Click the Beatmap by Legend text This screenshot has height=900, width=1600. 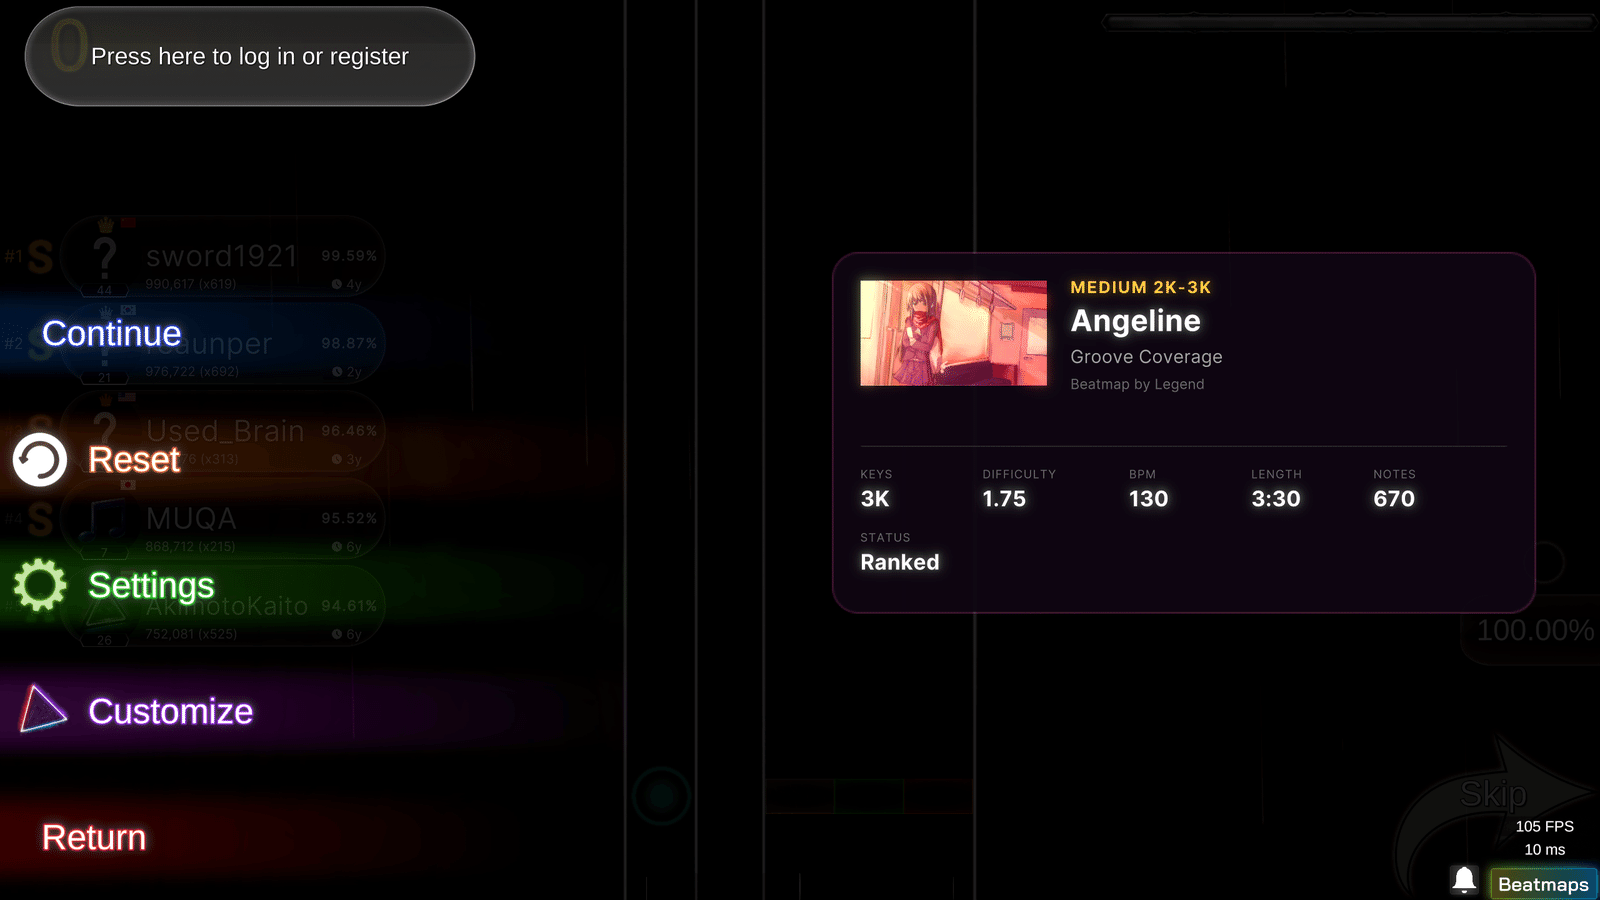coord(1137,384)
